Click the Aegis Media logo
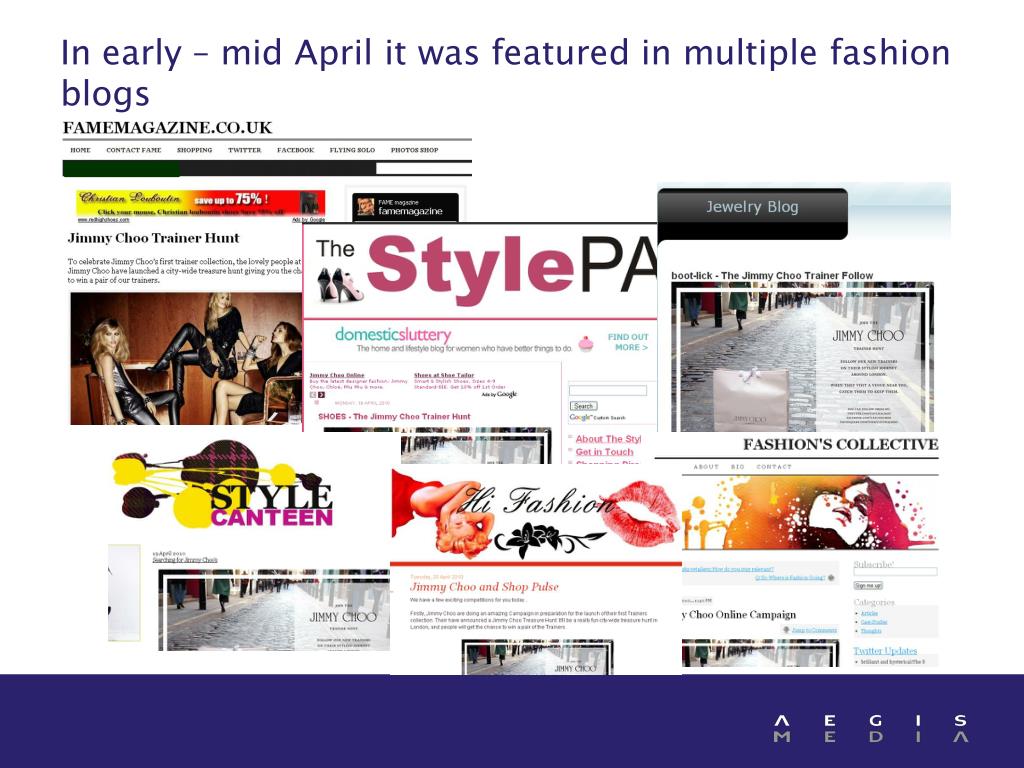 coord(871,728)
